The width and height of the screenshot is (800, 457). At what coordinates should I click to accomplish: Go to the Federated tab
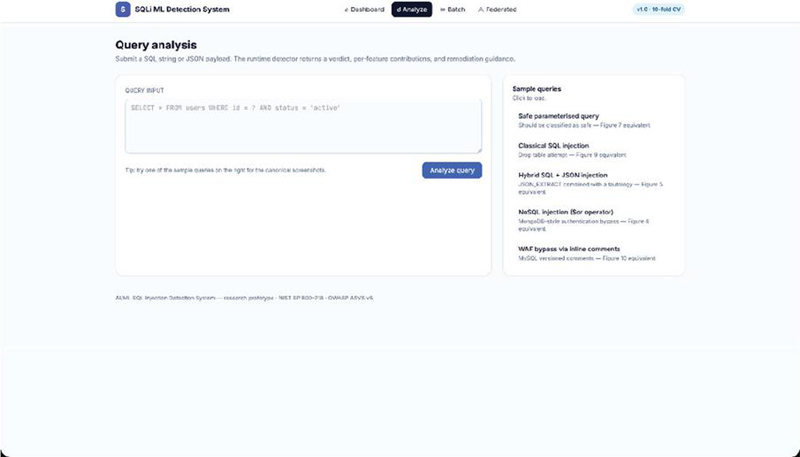click(x=497, y=9)
